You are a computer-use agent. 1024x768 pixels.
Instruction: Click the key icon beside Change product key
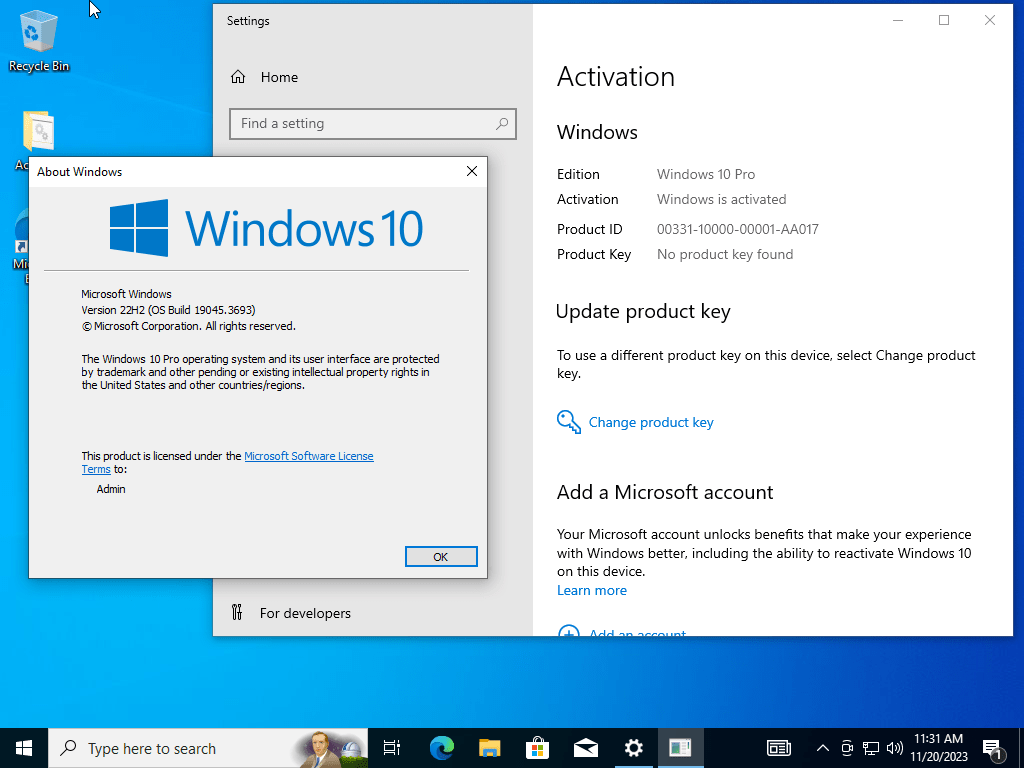coord(569,422)
